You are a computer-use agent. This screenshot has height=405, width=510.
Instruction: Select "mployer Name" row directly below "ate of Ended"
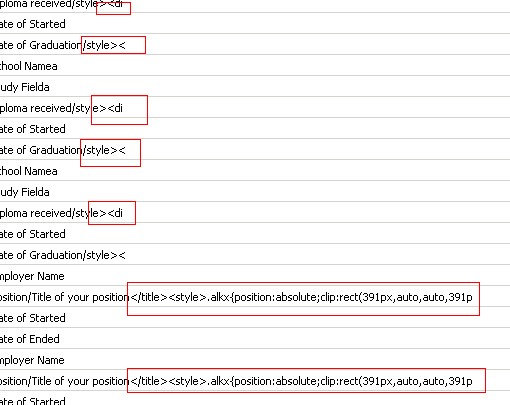click(x=255, y=360)
